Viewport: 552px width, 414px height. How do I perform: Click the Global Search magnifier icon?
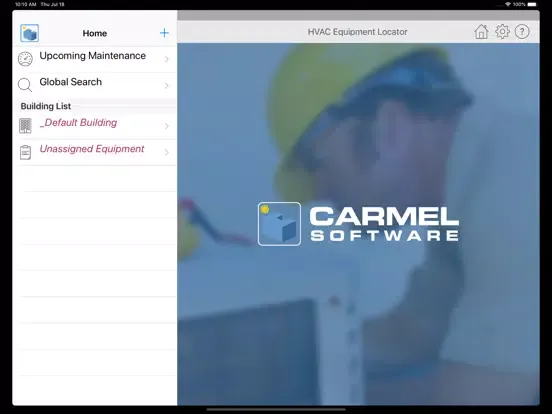(25, 85)
